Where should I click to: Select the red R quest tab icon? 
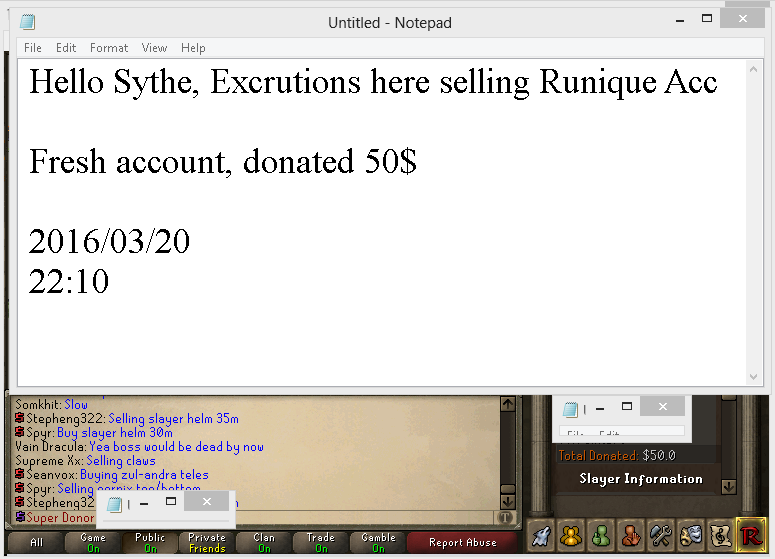click(750, 536)
